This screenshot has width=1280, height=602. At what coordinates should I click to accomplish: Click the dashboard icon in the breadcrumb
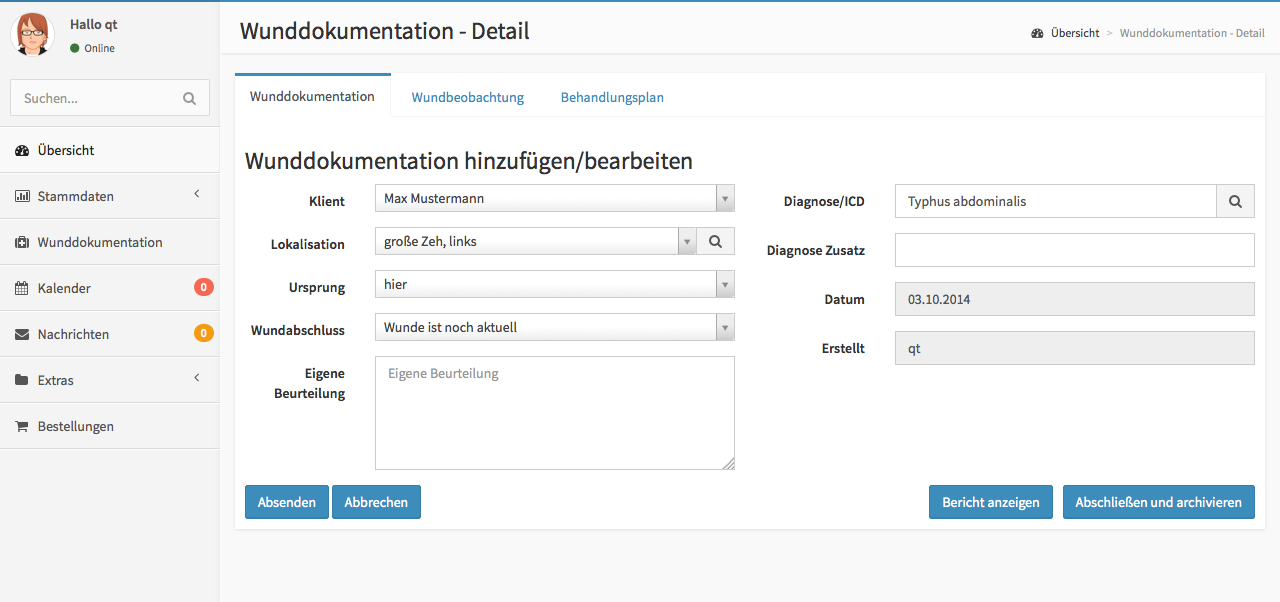point(1038,33)
